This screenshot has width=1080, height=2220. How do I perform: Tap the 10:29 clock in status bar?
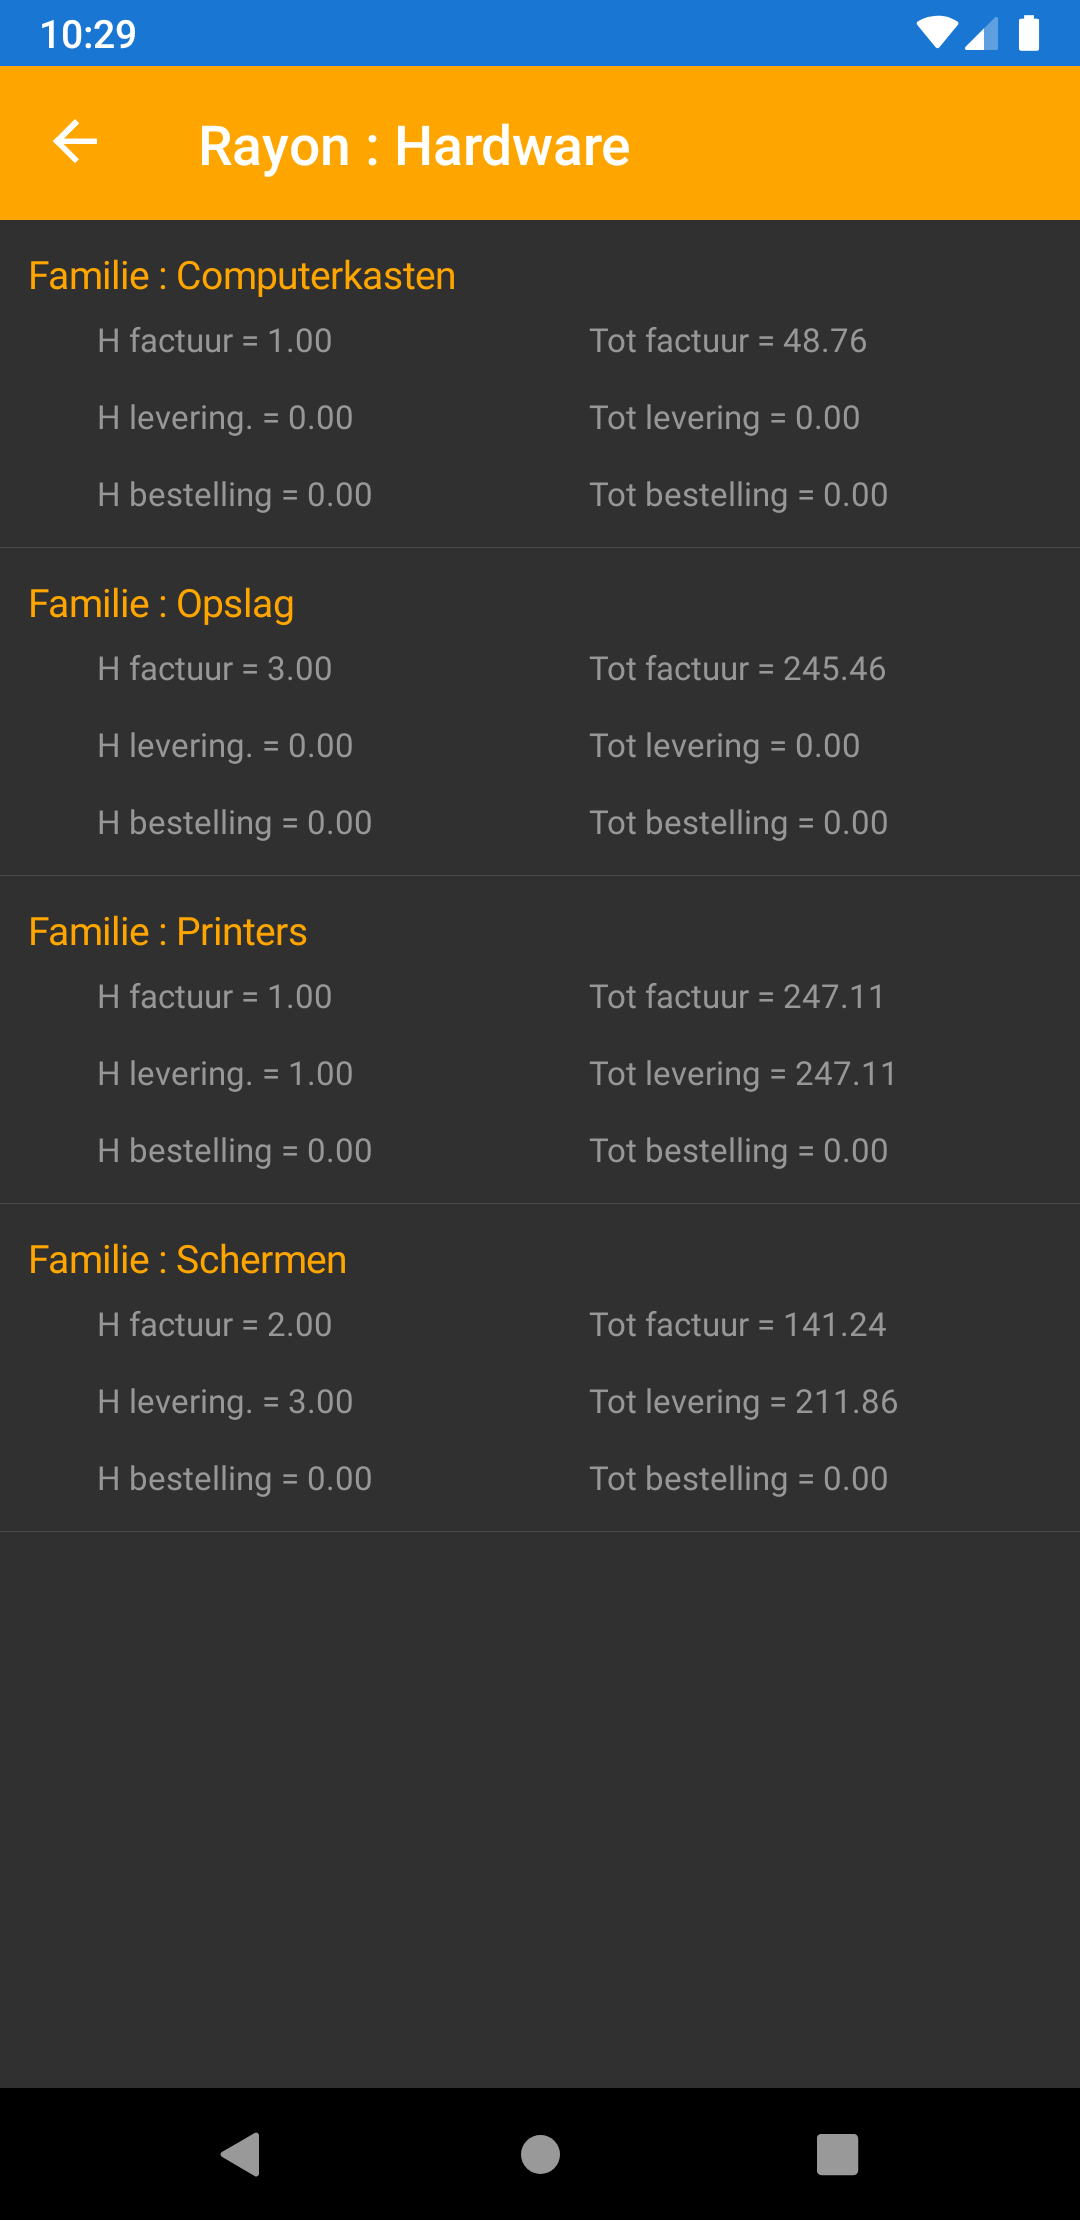click(x=88, y=34)
